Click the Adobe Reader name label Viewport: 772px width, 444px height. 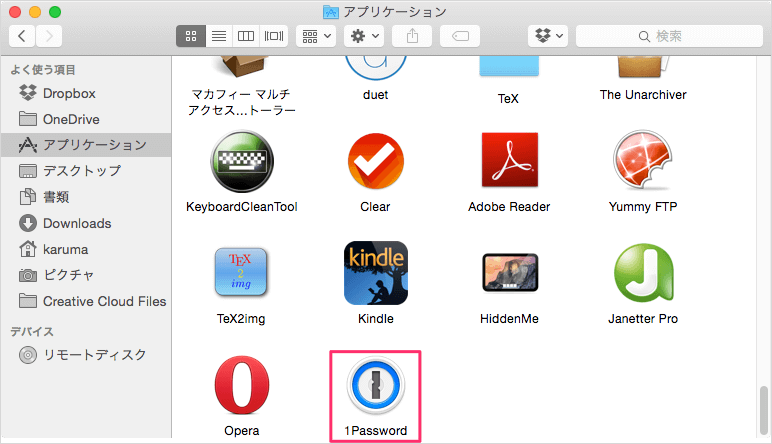point(509,207)
